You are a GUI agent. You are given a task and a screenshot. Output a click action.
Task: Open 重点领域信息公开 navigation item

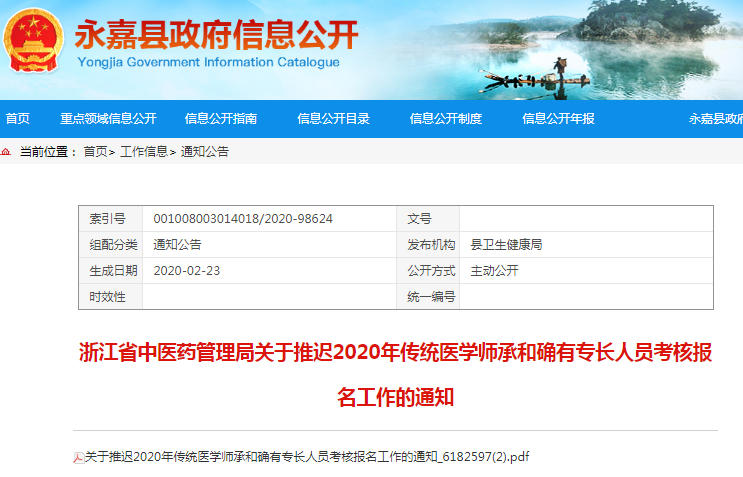[108, 119]
